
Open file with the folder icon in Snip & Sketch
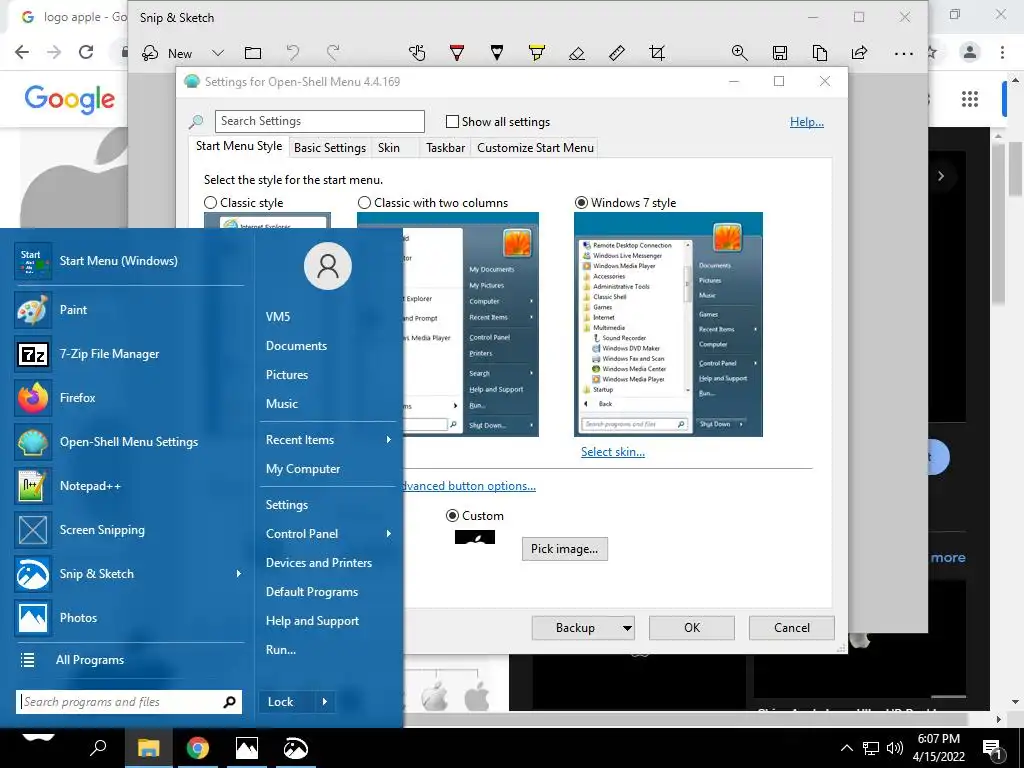253,53
